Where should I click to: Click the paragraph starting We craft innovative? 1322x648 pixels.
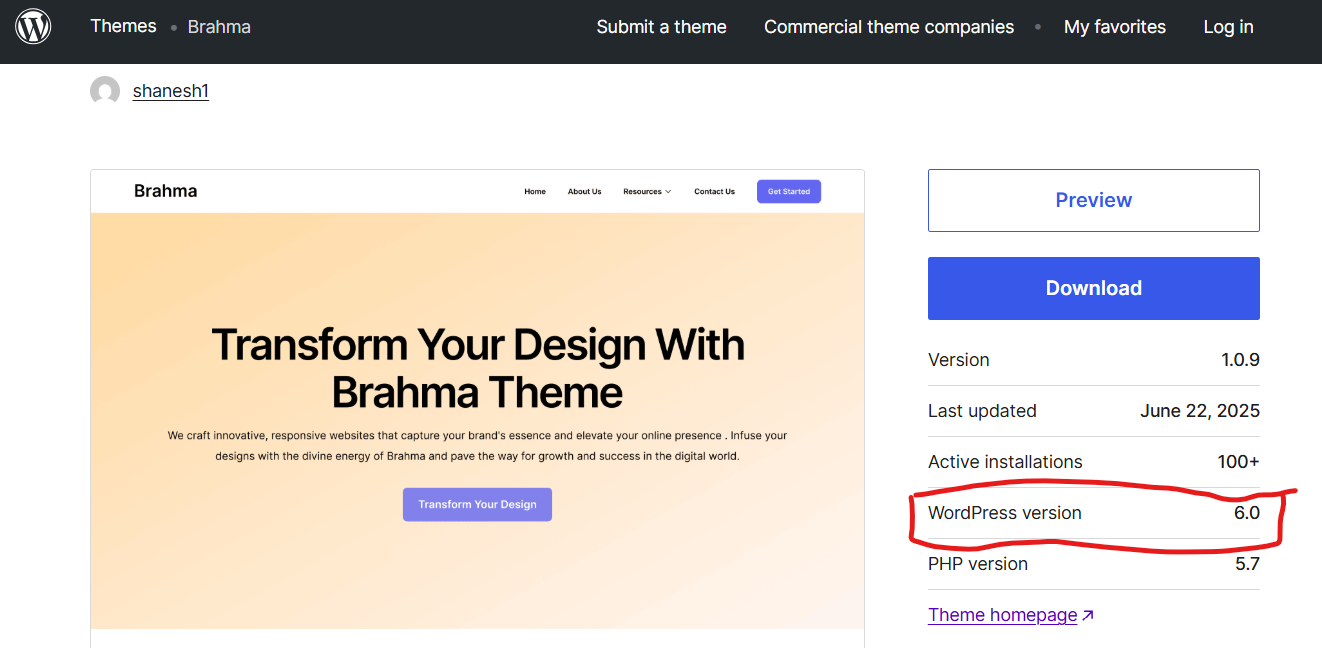pos(477,445)
